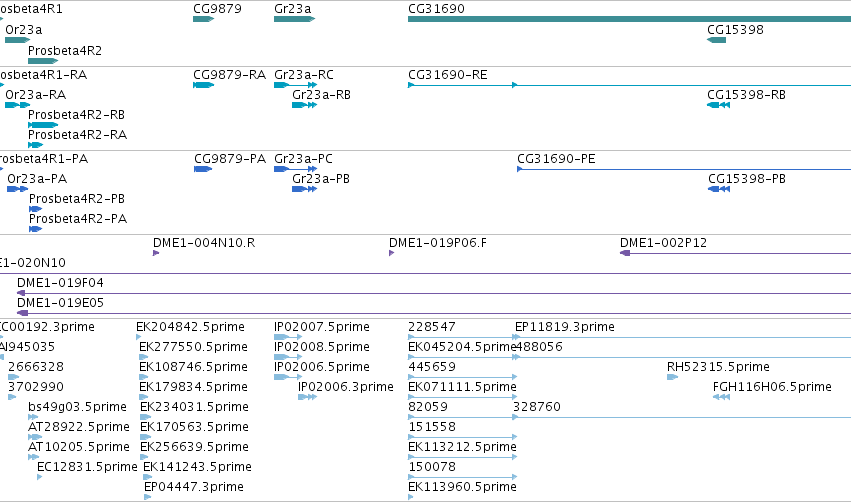
Task: Click EST EK256639.5prime glyph
Action: [x=144, y=457]
